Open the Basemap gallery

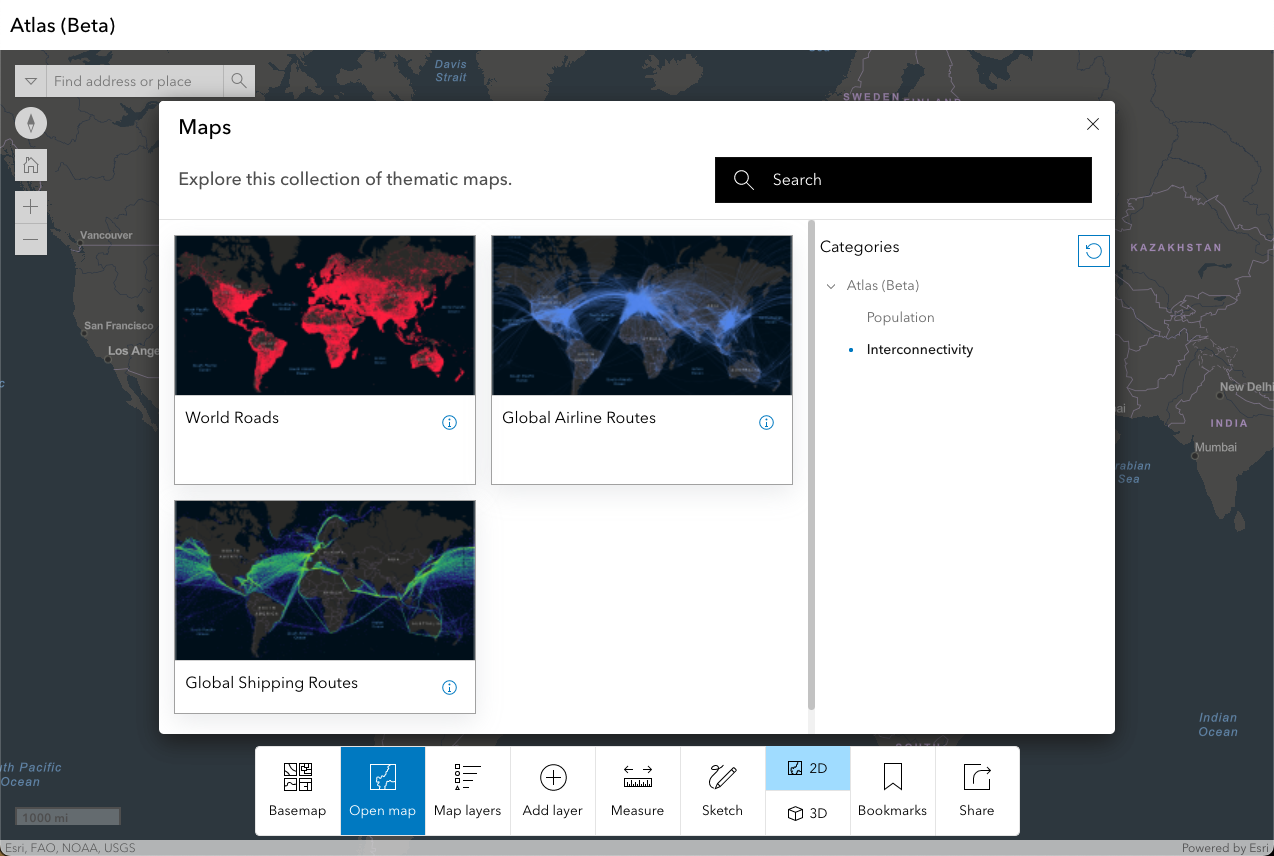click(297, 790)
